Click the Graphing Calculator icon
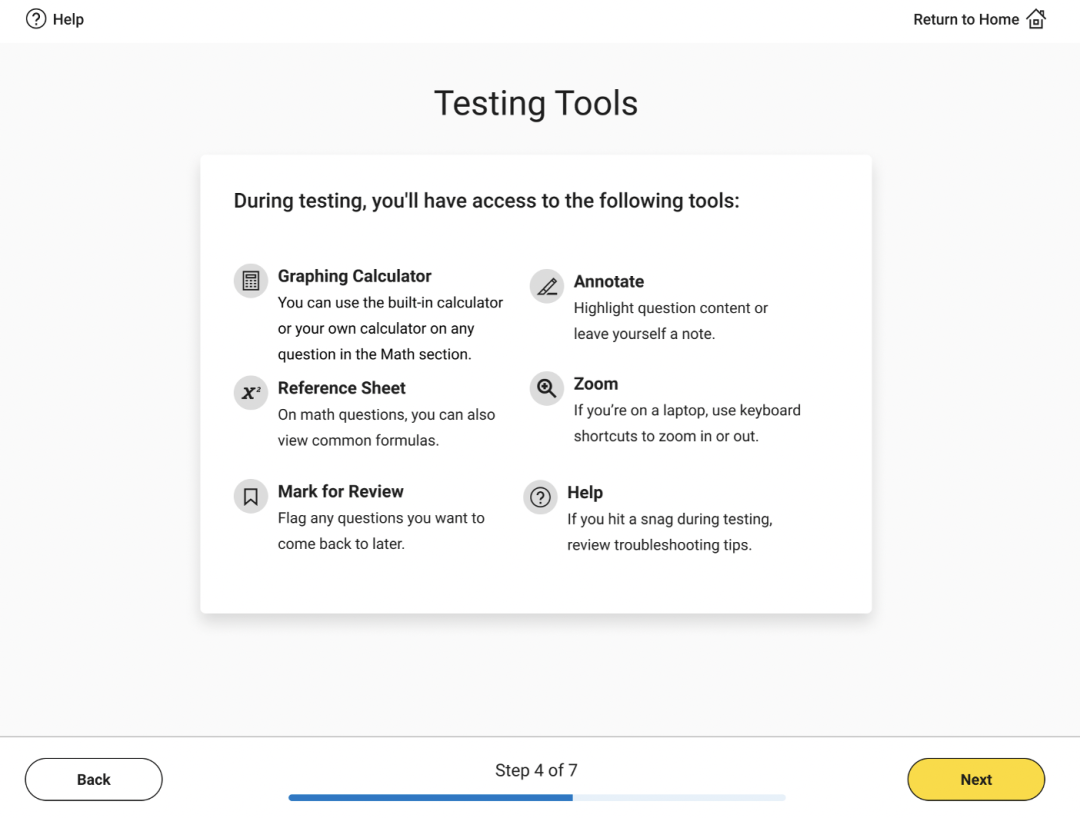 click(x=251, y=281)
